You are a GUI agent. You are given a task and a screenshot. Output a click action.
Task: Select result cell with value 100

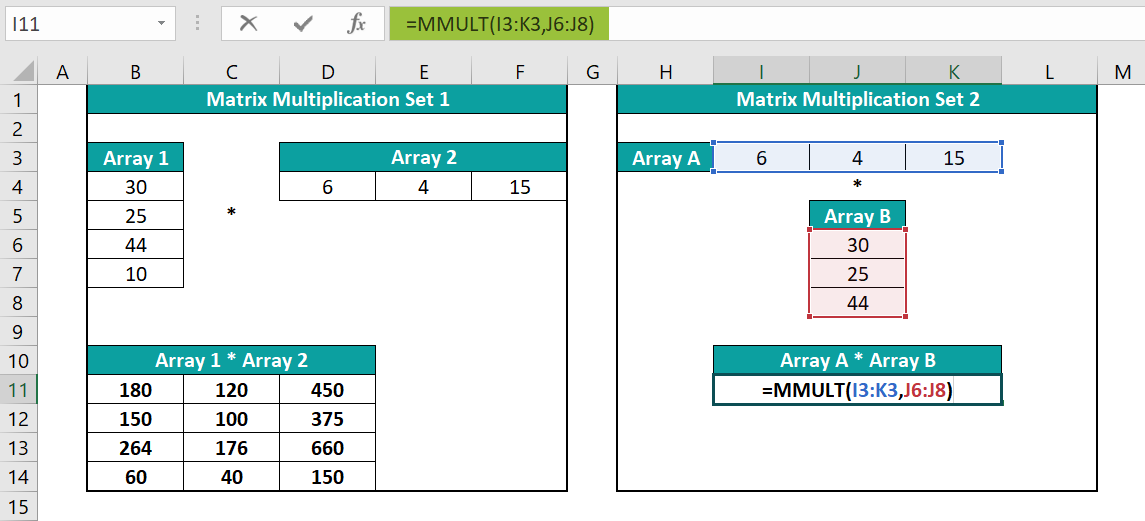pos(231,419)
